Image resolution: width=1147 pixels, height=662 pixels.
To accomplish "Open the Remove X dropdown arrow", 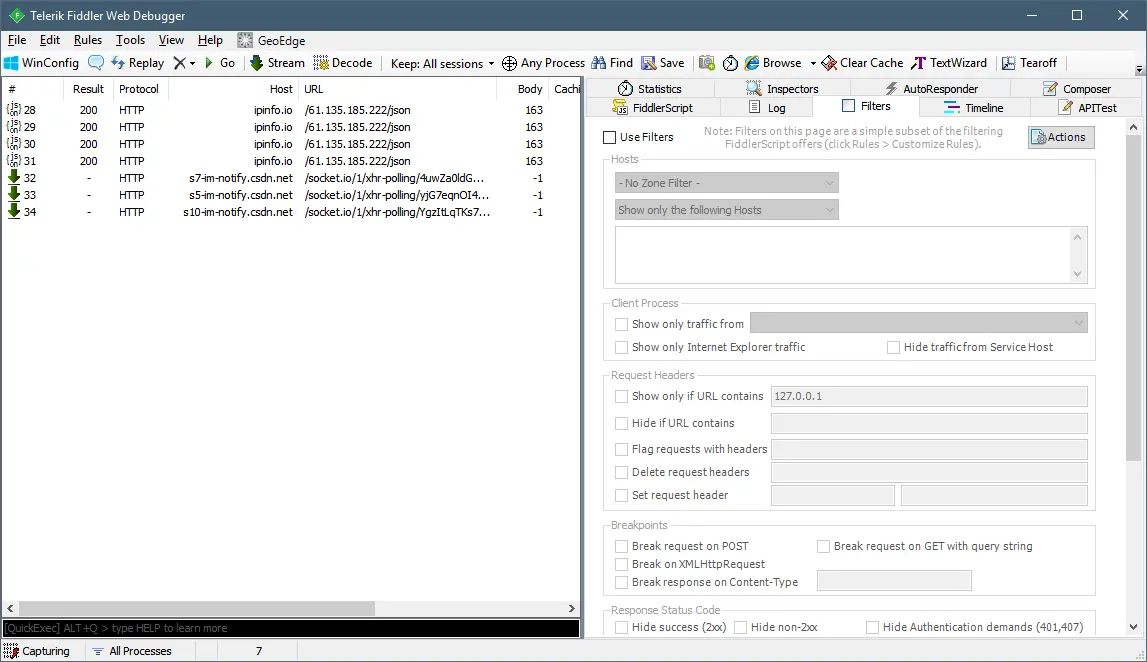I will 192,64.
